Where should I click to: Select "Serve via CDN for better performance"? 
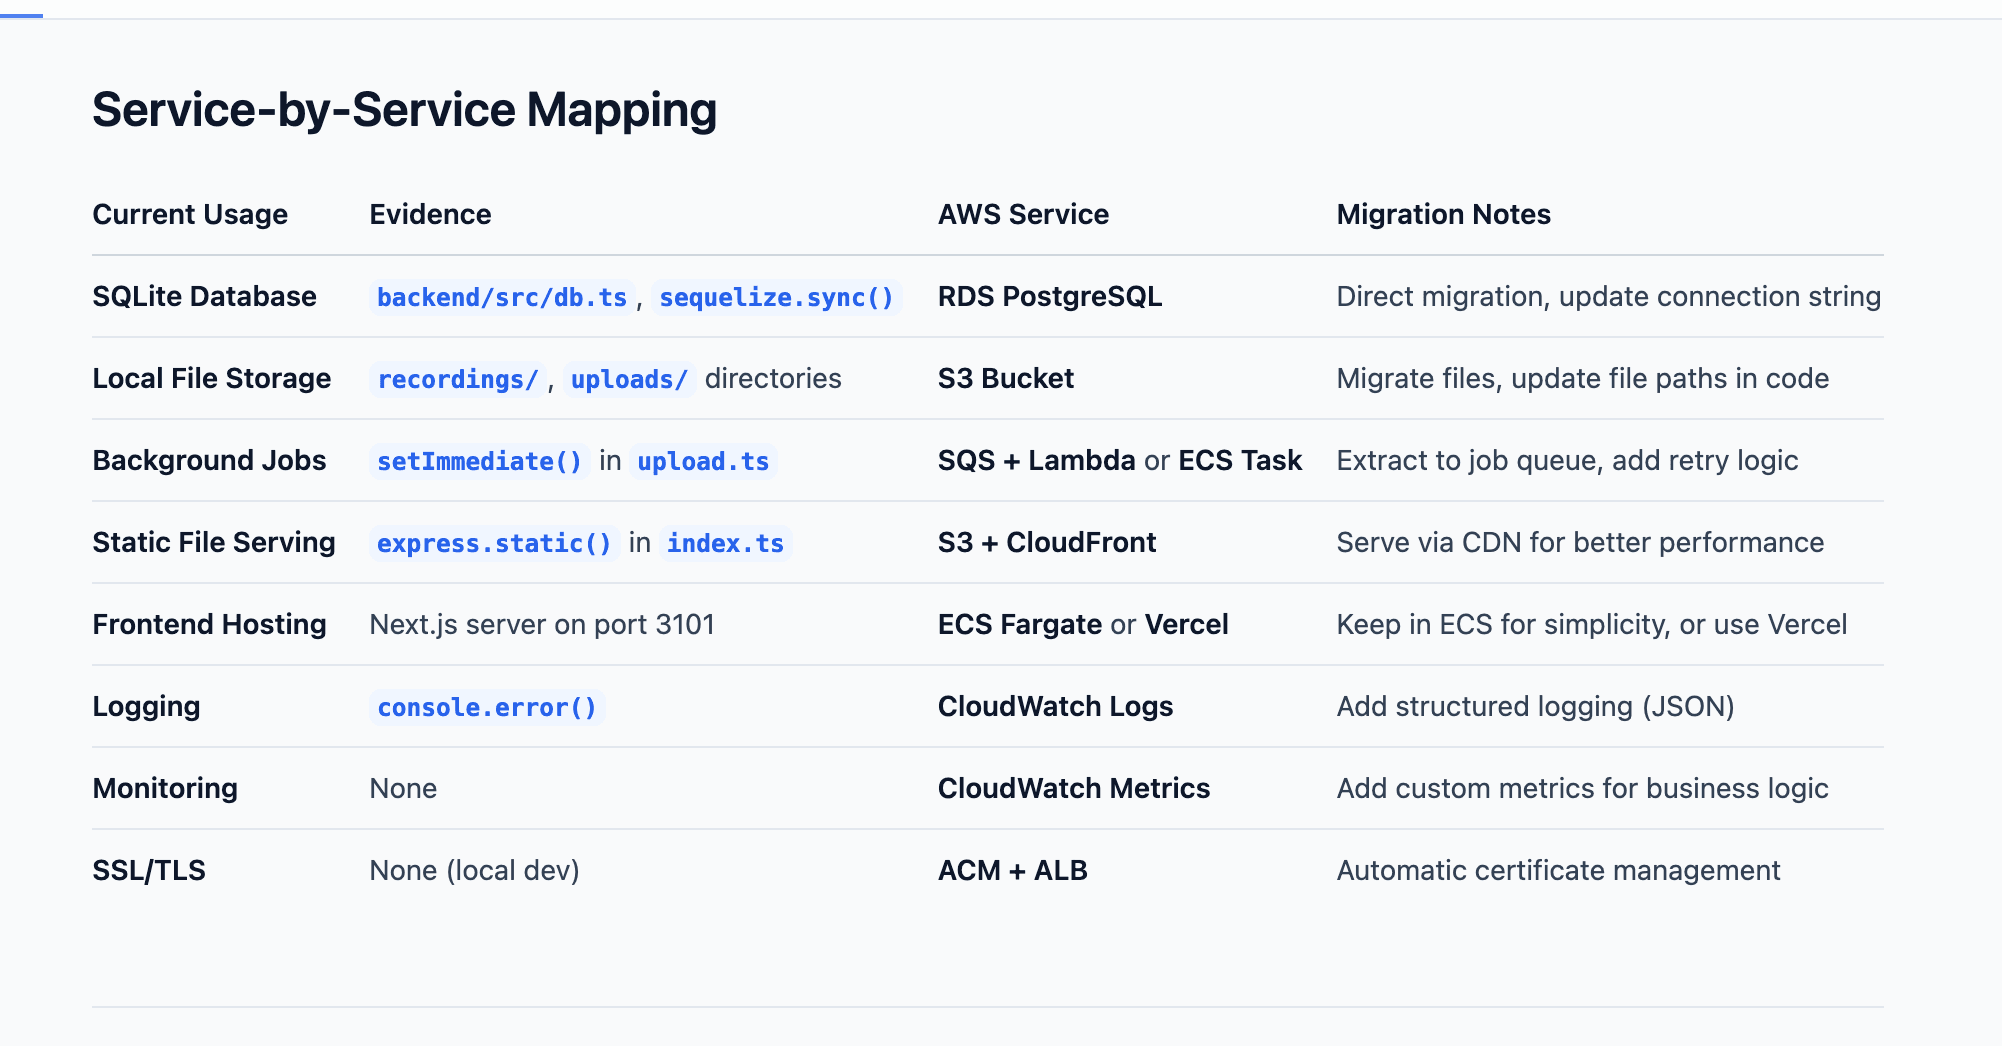click(x=1581, y=542)
